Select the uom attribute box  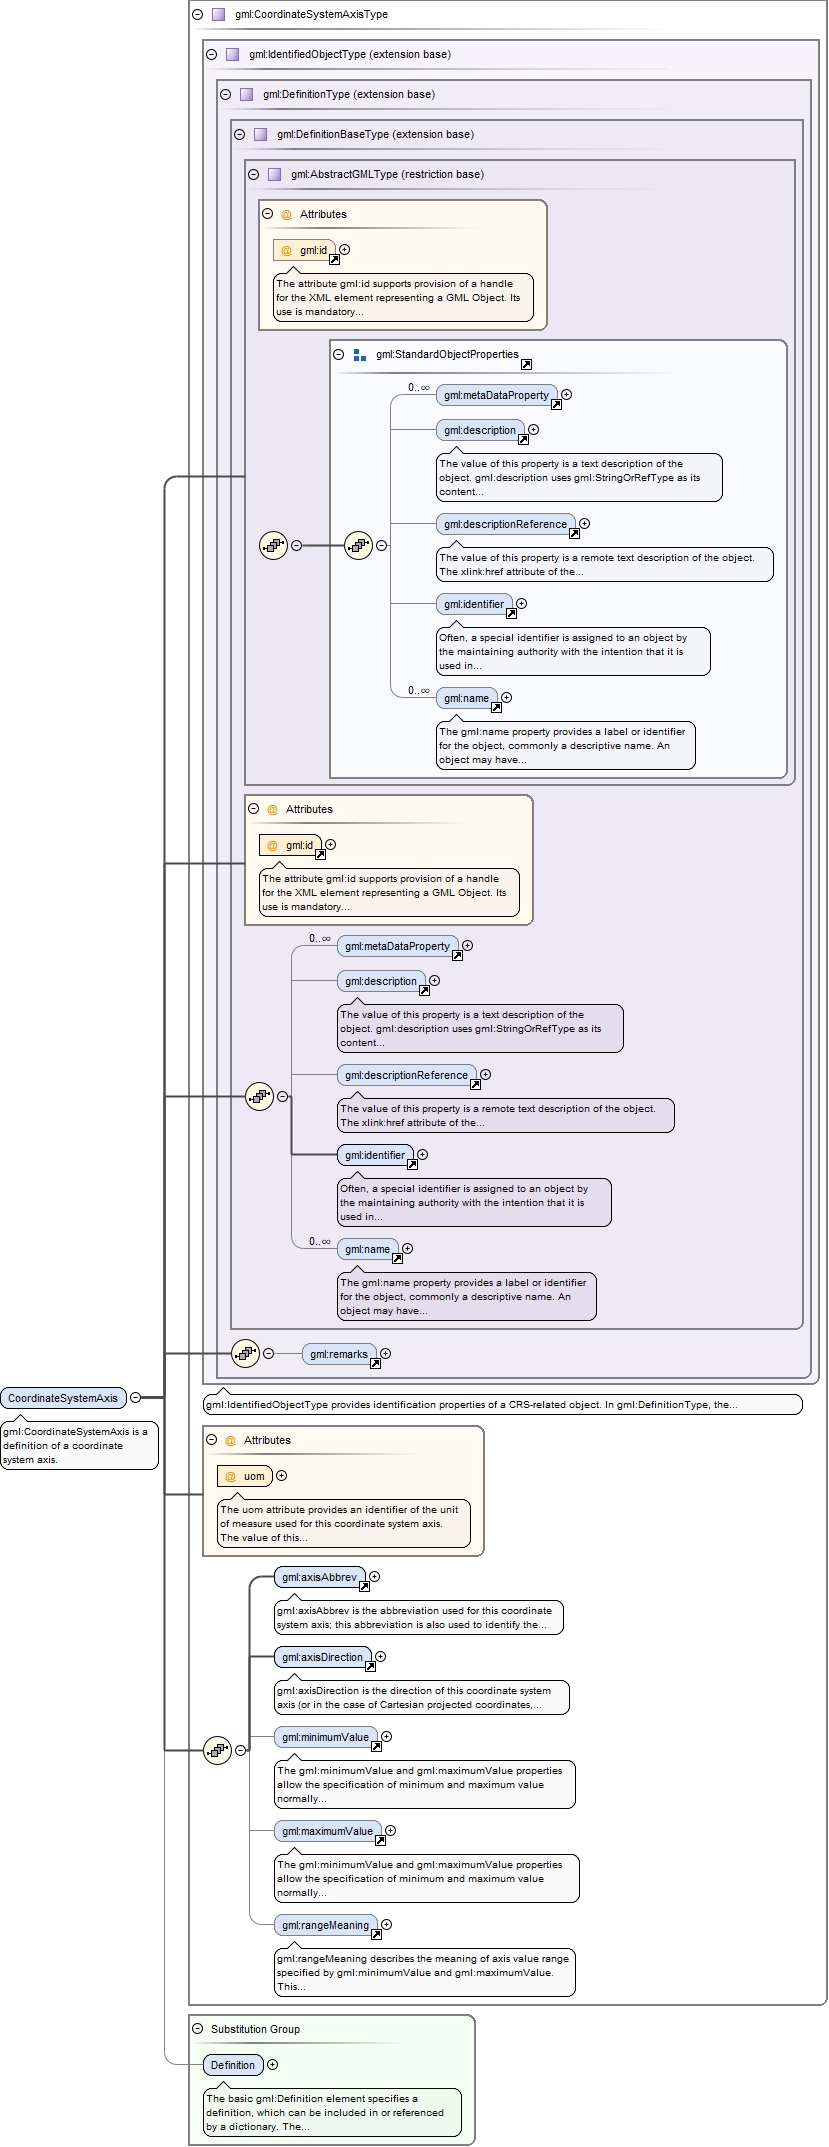[245, 1476]
